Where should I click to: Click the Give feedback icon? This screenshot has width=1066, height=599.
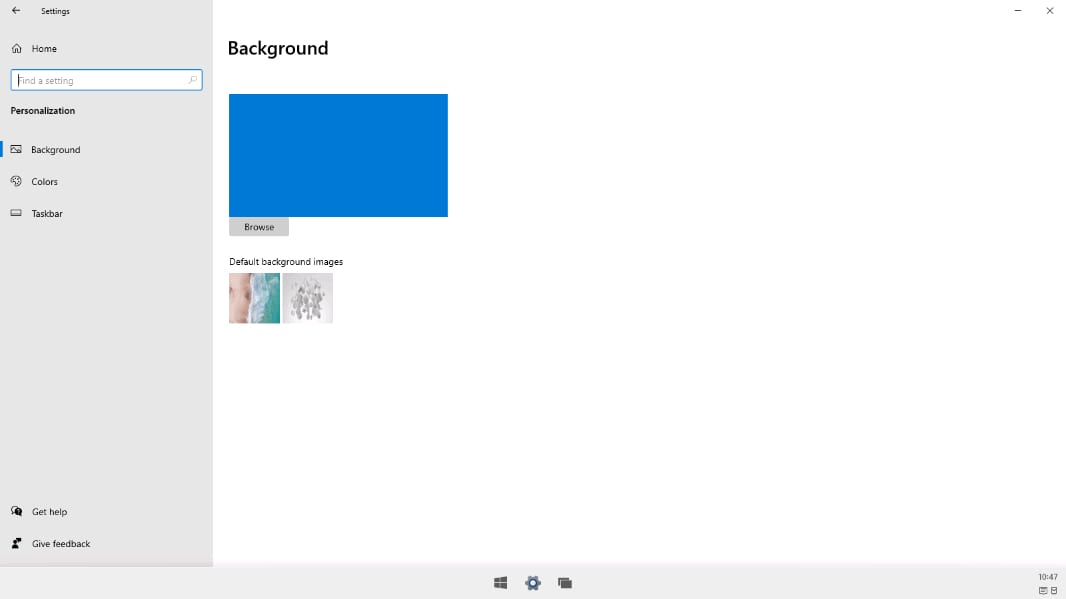click(16, 543)
